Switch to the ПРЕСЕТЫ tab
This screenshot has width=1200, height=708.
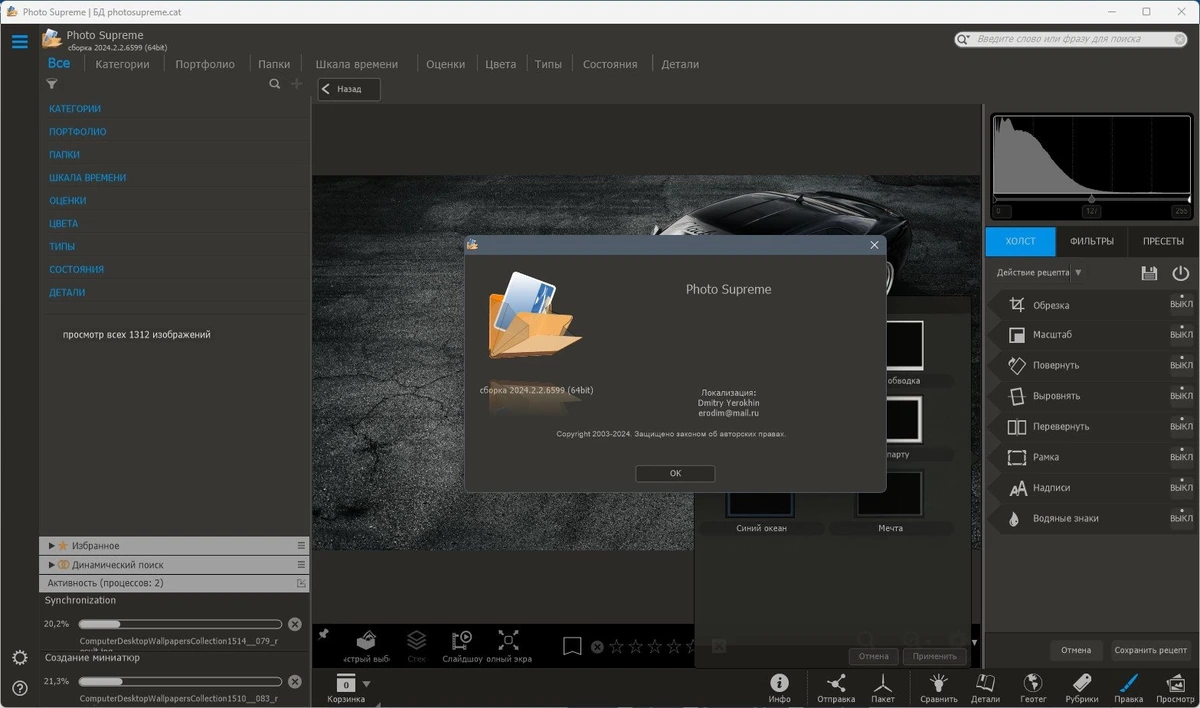(1164, 241)
